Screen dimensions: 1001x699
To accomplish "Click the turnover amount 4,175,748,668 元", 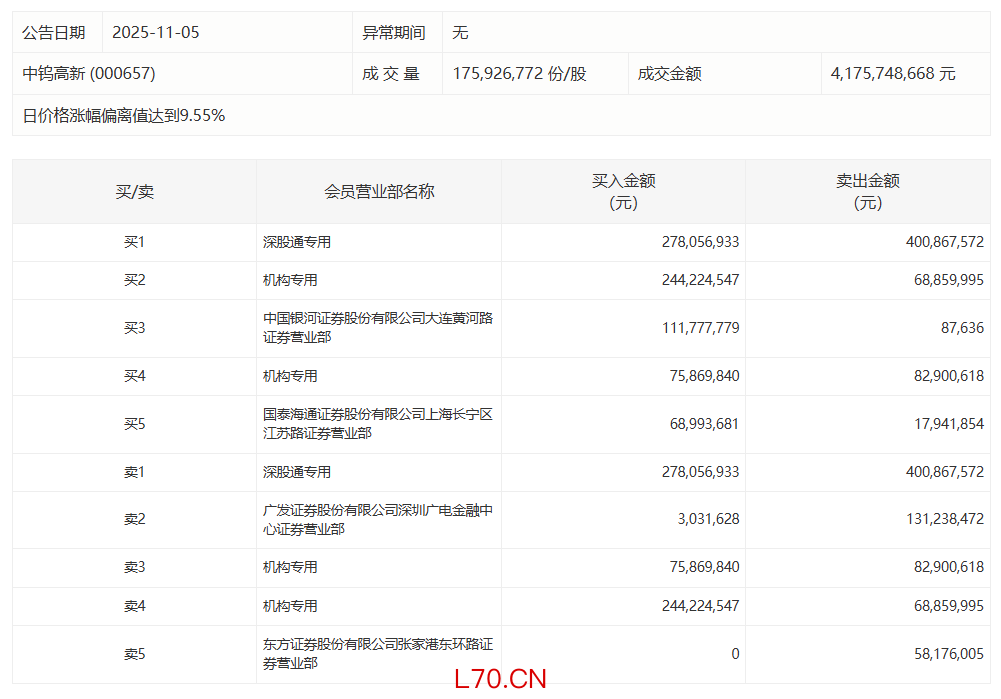I will pyautogui.click(x=893, y=74).
